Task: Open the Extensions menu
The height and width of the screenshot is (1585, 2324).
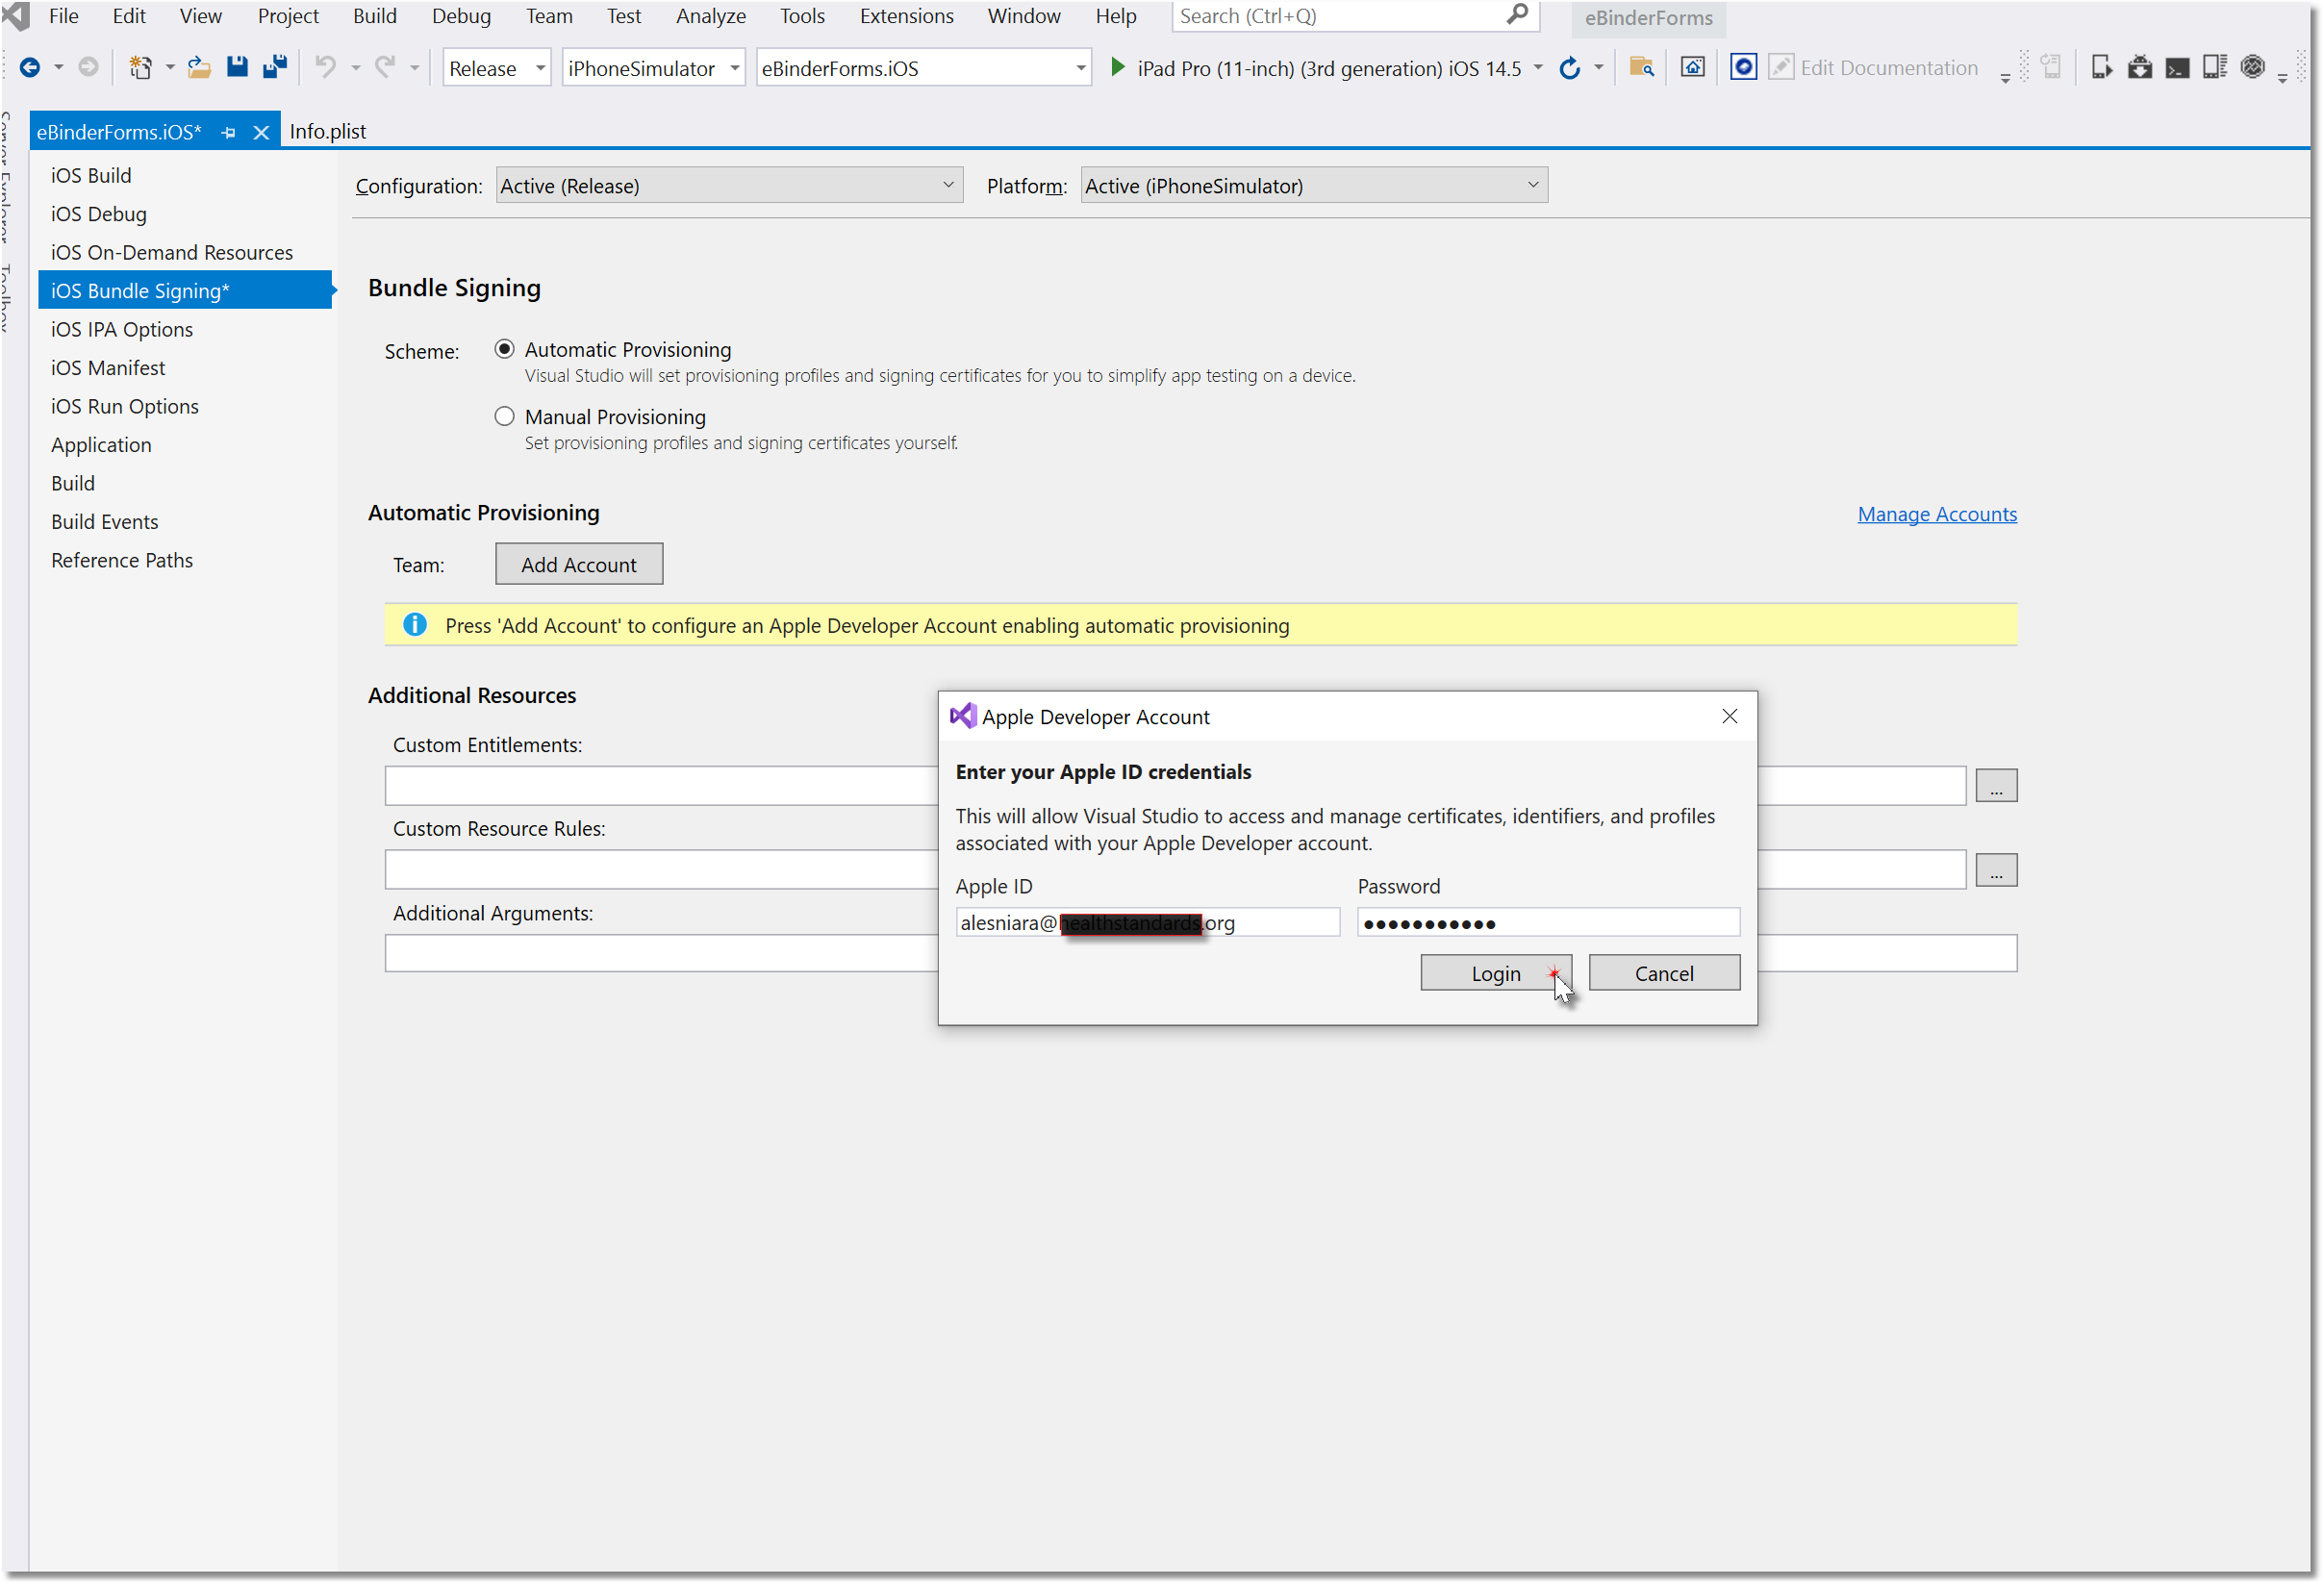Action: point(905,16)
